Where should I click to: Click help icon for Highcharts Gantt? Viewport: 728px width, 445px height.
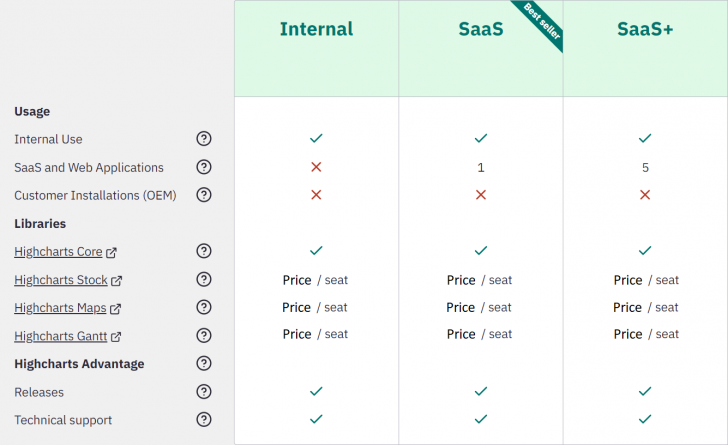point(204,335)
